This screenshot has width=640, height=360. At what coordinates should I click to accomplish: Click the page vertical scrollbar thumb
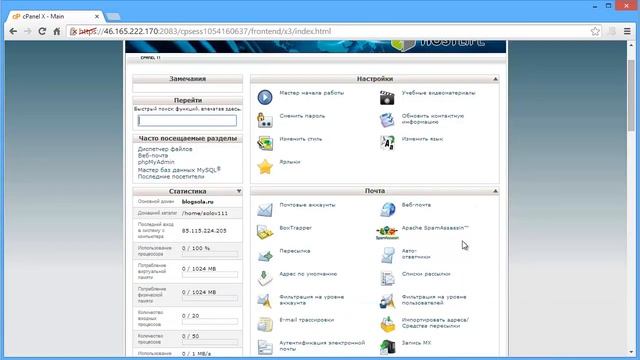[631, 96]
